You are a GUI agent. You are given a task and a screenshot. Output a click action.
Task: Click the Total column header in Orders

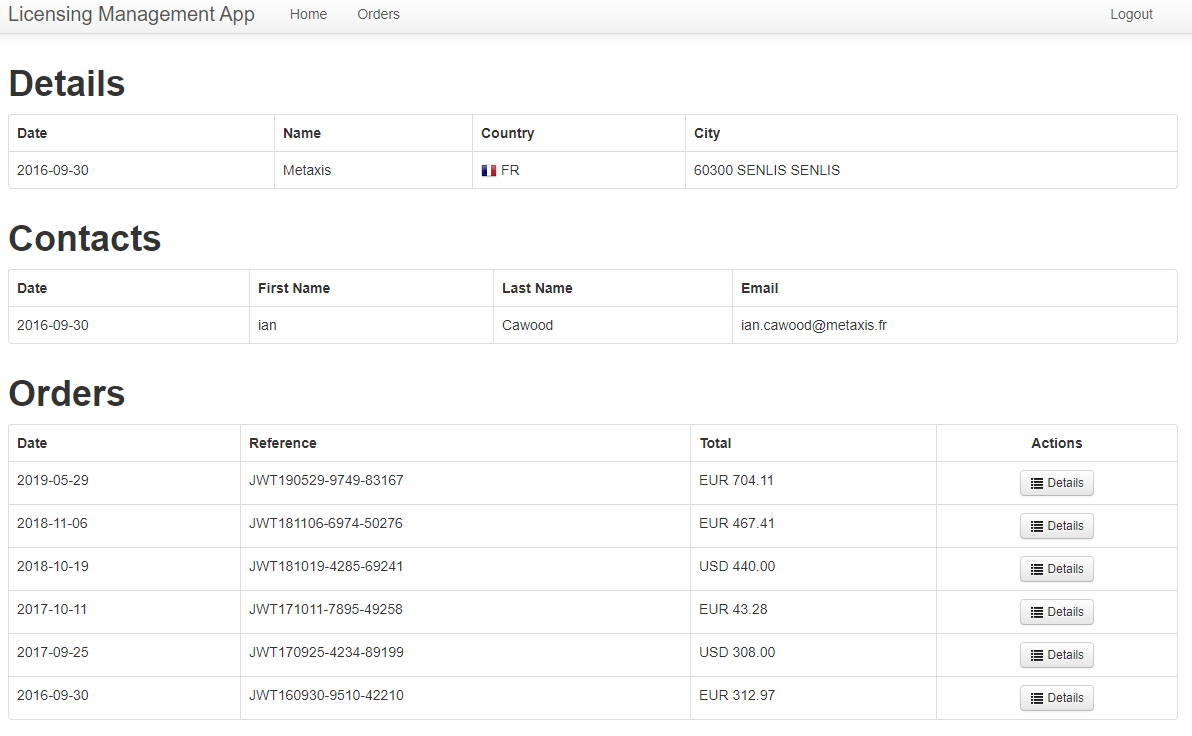(x=715, y=443)
